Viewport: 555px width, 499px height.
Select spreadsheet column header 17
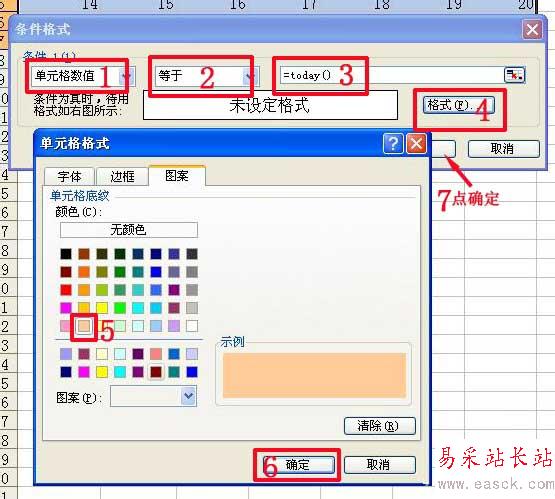click(x=310, y=5)
